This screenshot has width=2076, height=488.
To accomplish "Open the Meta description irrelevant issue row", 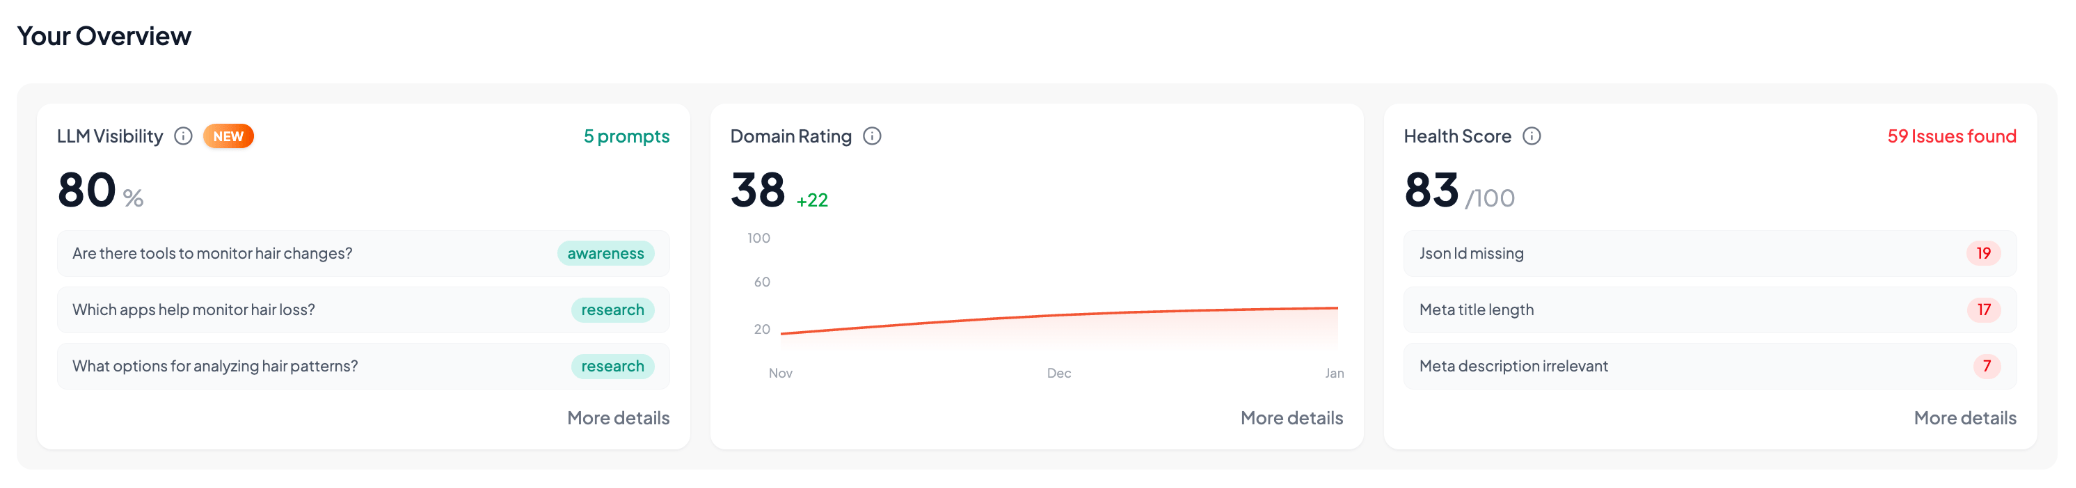I will click(x=1513, y=366).
